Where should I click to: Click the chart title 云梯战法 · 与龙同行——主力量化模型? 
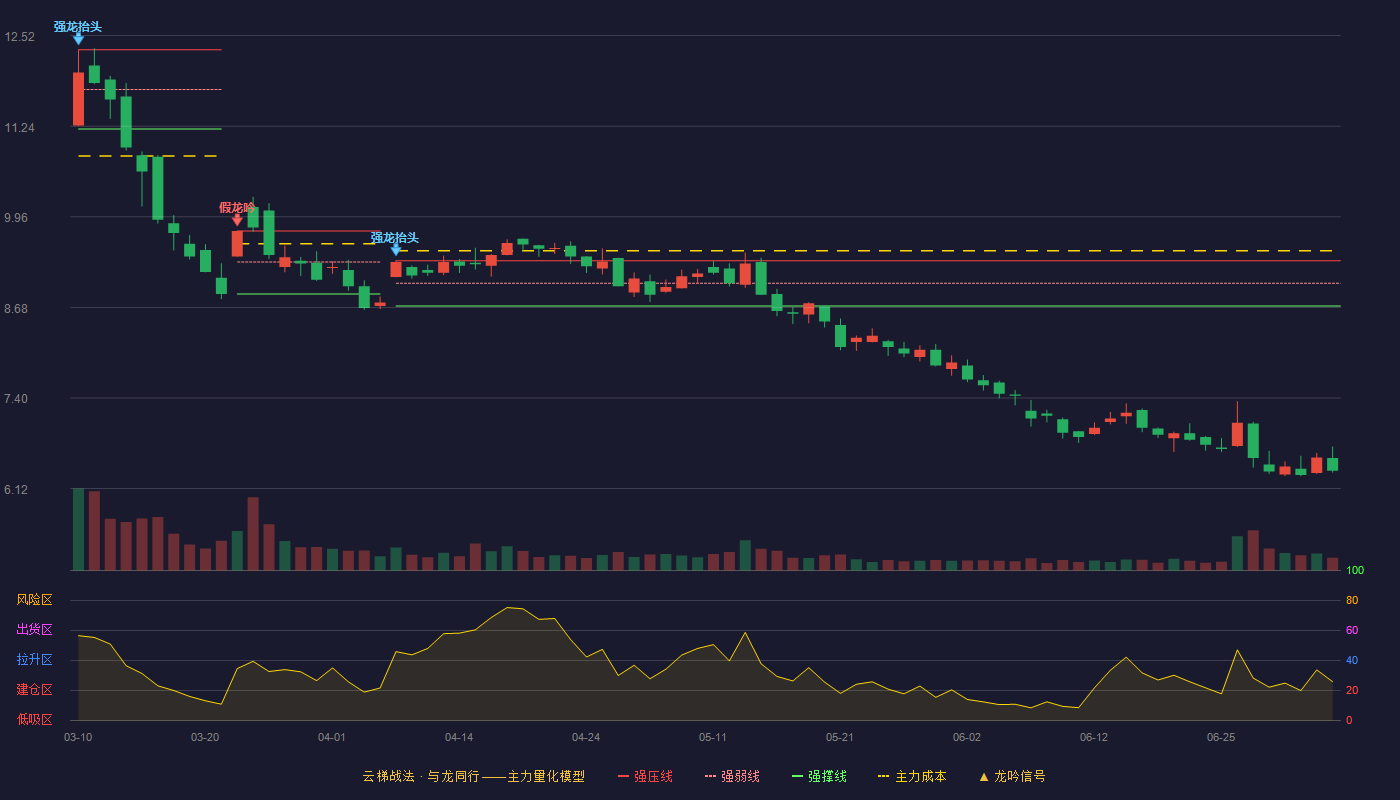coord(474,776)
